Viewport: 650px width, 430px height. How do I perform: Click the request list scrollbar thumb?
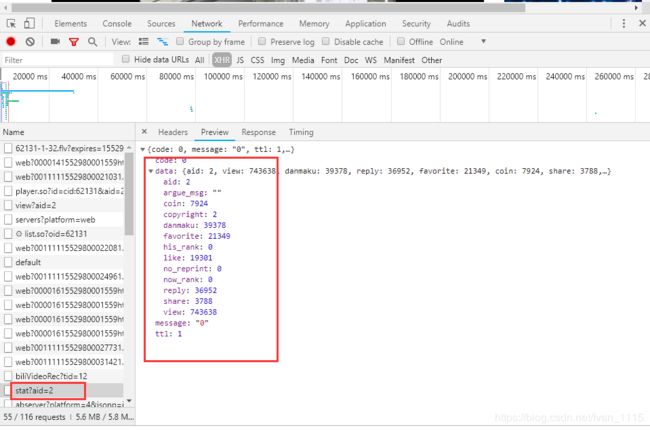point(129,194)
